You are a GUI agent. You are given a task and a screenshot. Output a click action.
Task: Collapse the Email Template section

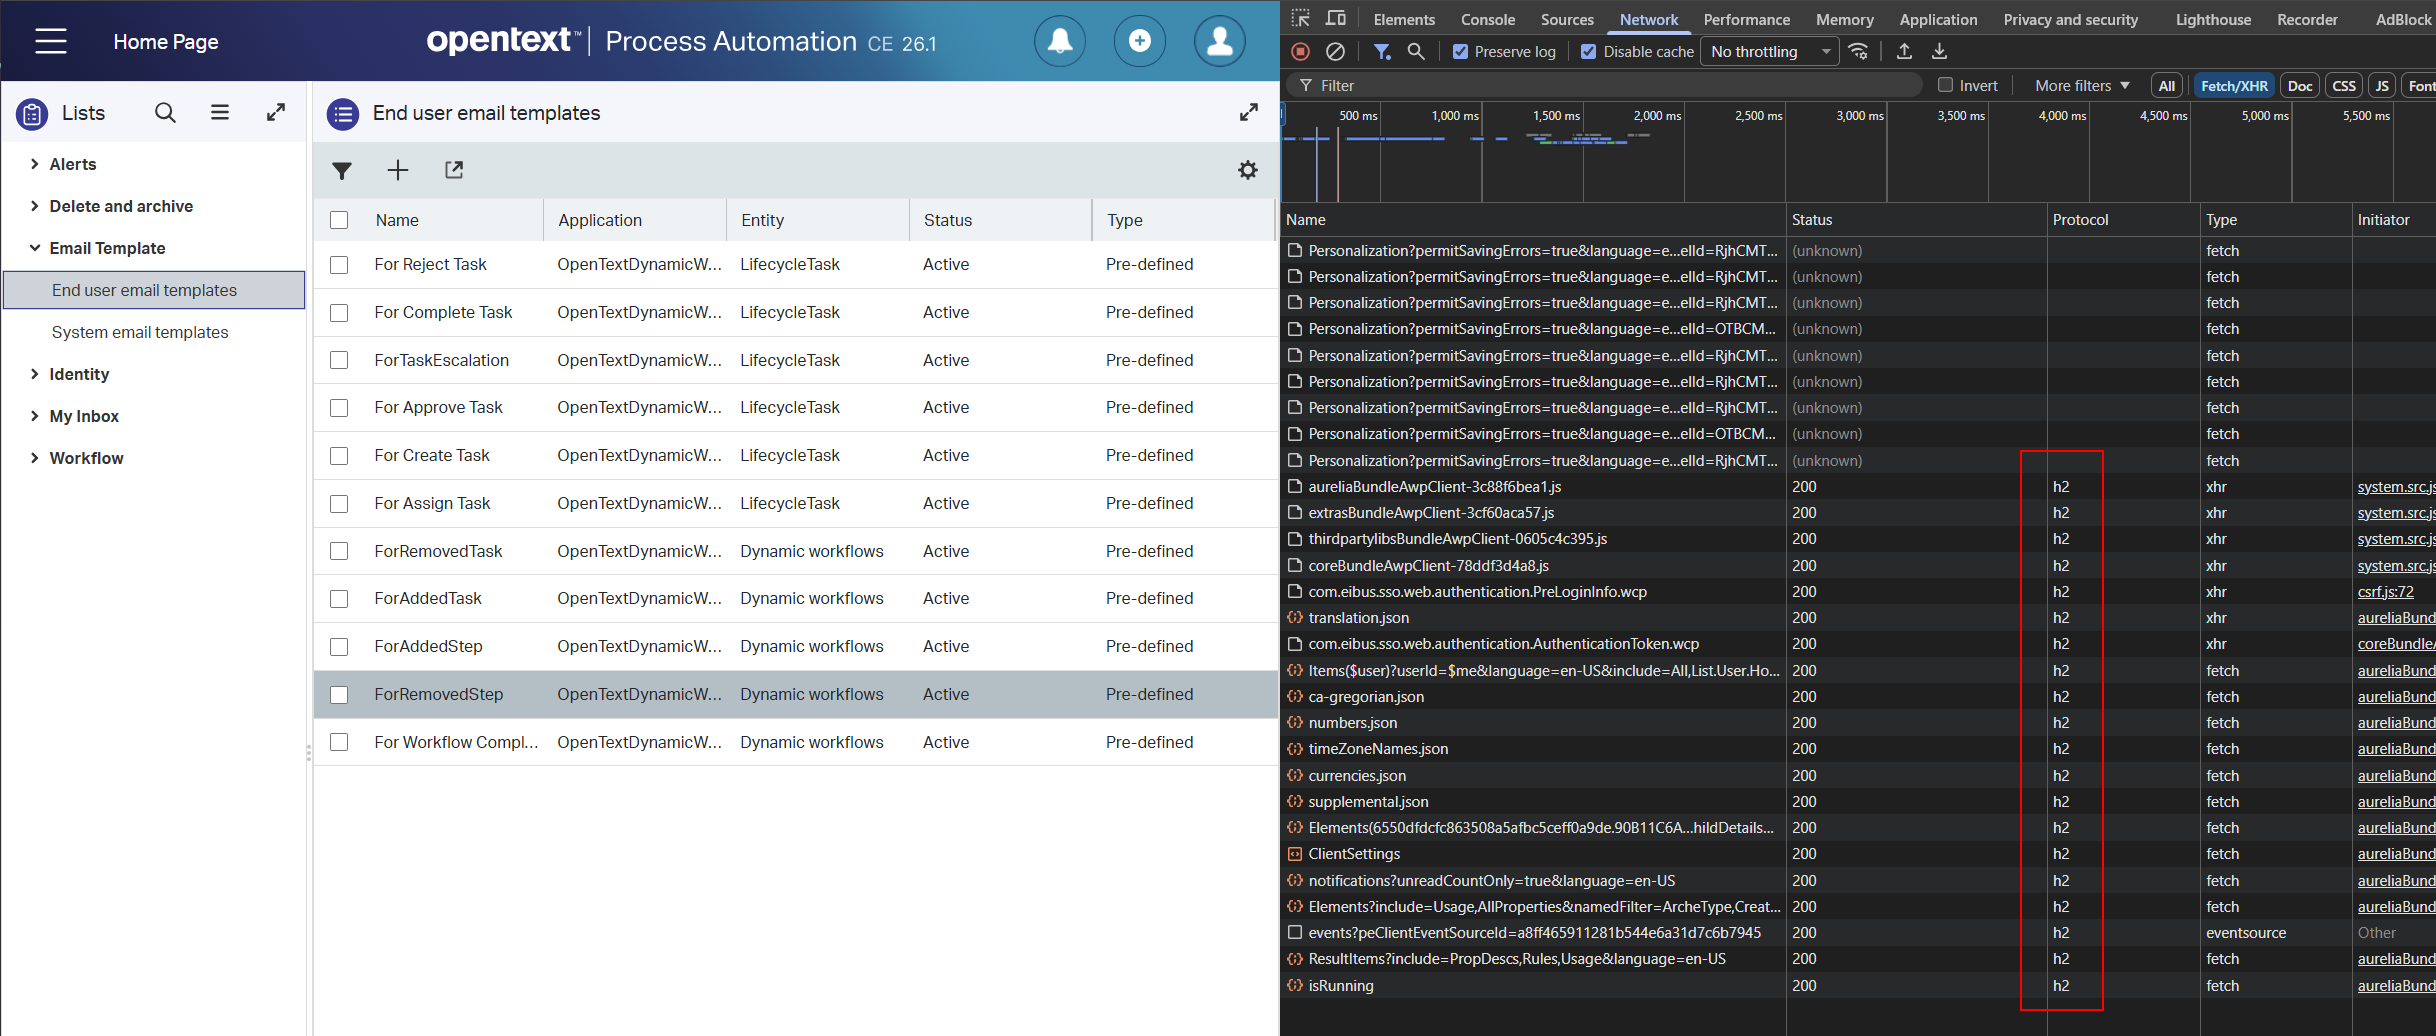35,248
